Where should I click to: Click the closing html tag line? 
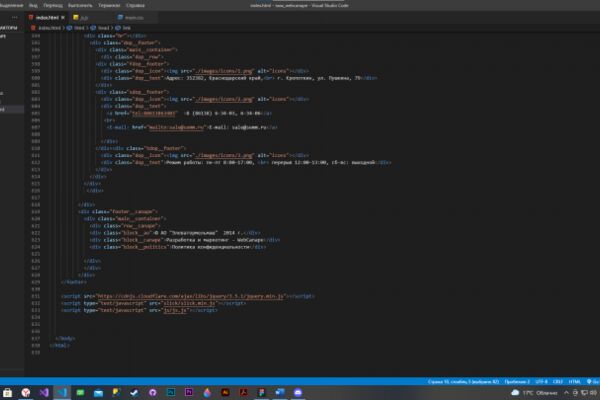[59, 345]
